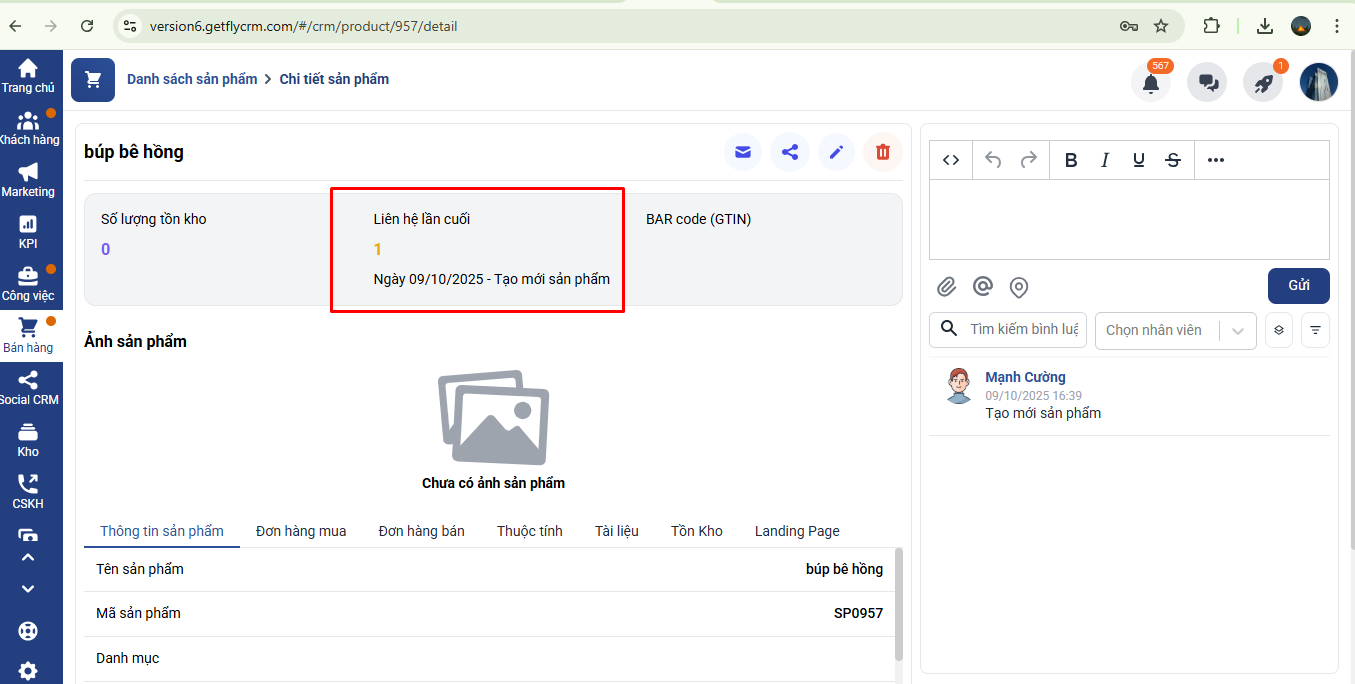Click the red delete product icon
The height and width of the screenshot is (684, 1355).
coord(882,152)
